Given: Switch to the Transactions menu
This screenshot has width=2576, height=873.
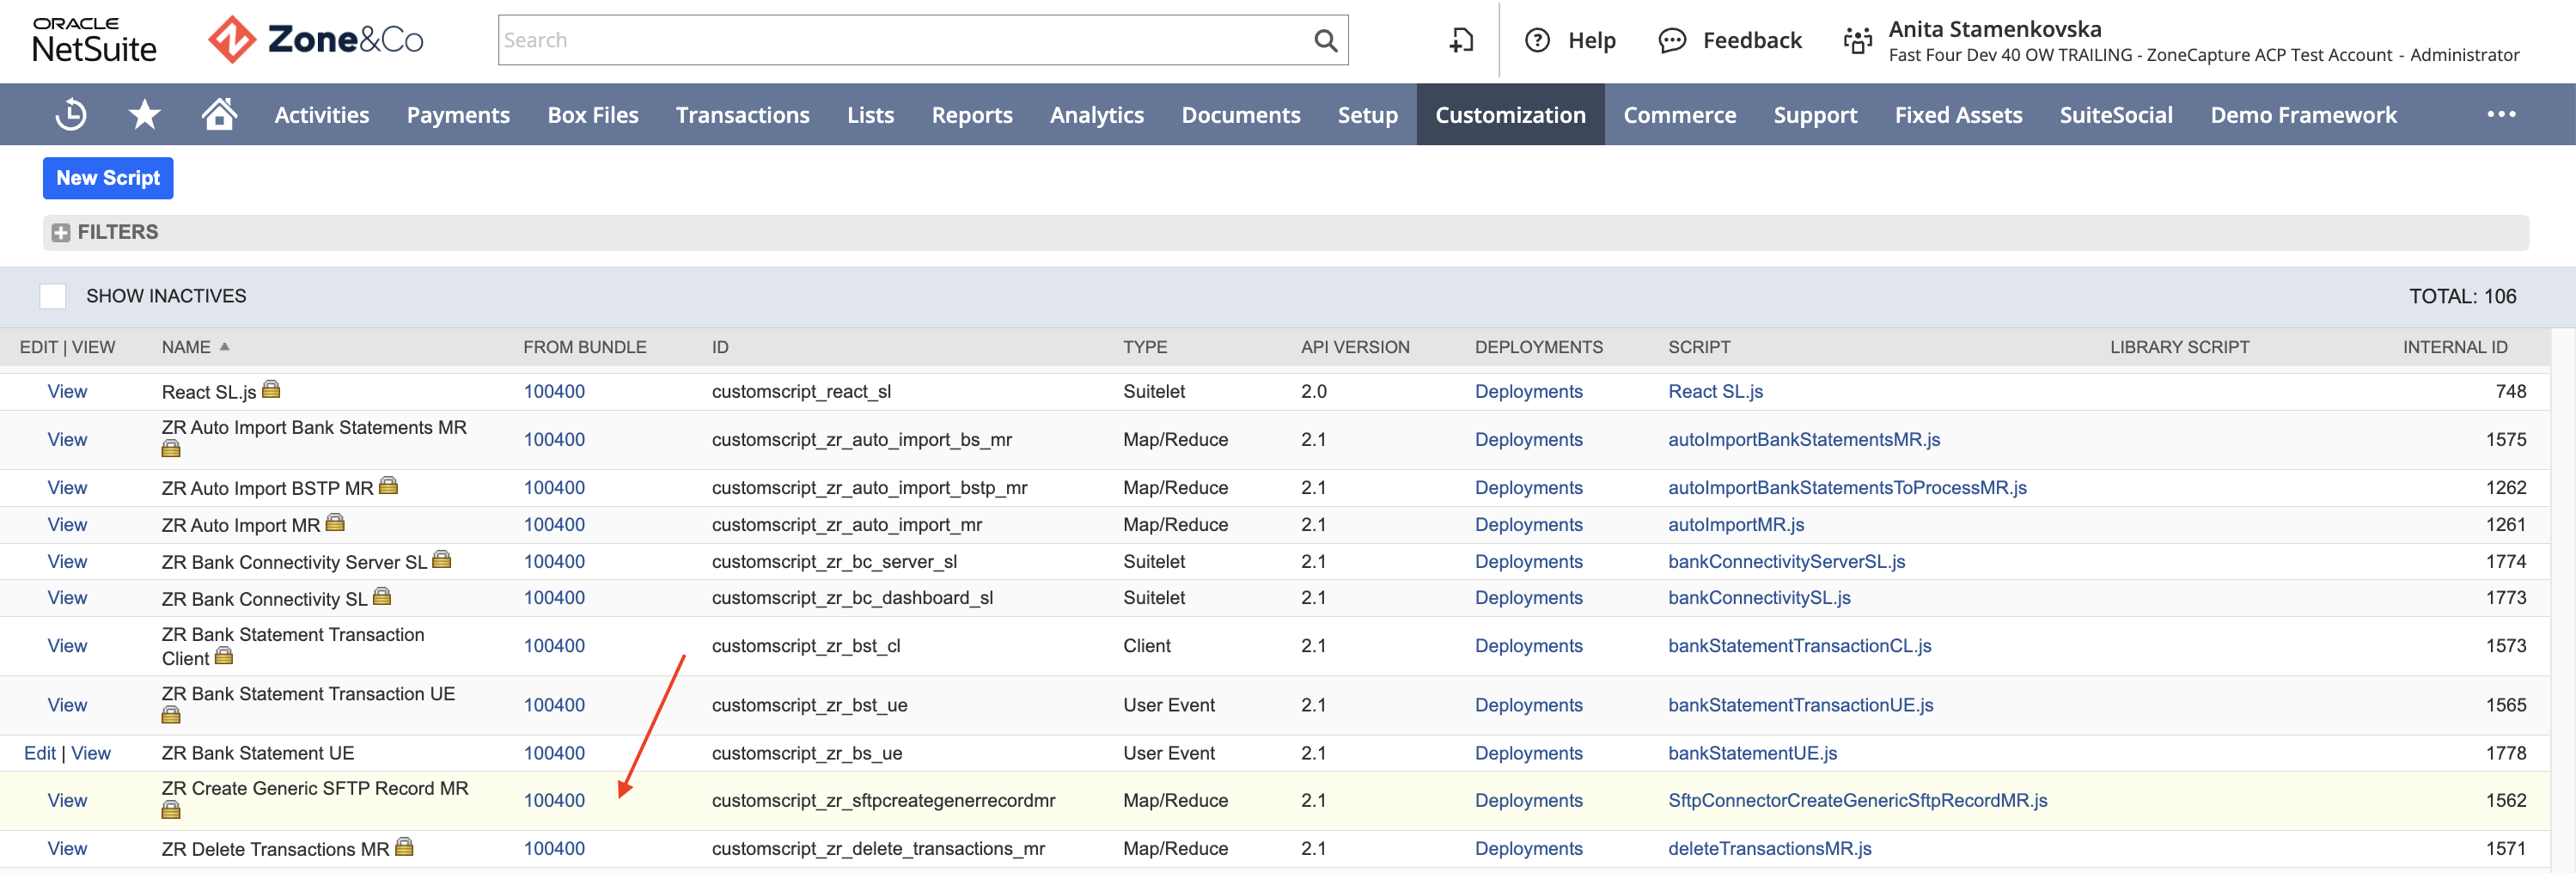Looking at the screenshot, I should click(x=743, y=114).
